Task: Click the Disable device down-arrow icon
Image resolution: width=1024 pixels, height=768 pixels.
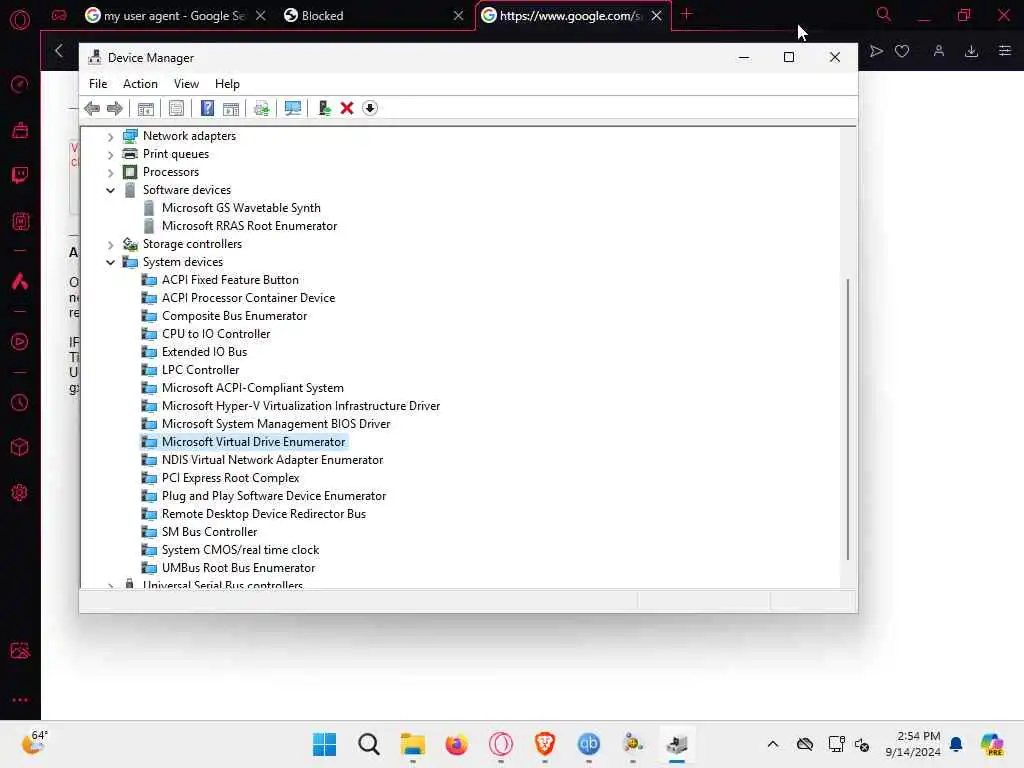Action: [370, 108]
